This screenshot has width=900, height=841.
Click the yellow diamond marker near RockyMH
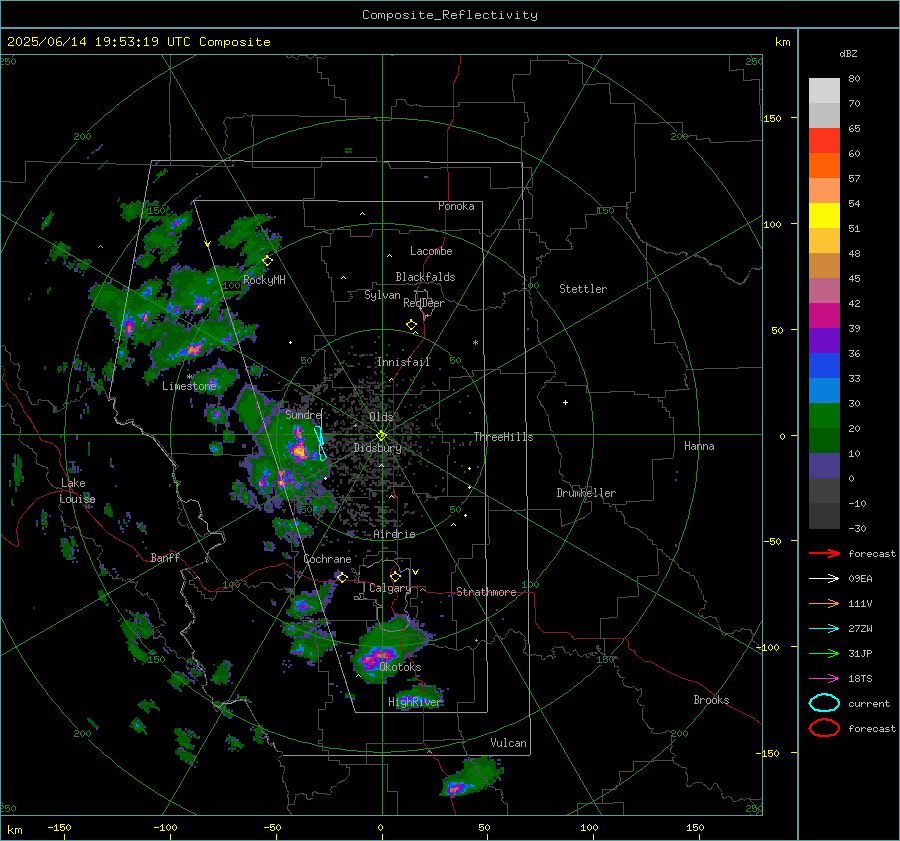[x=267, y=261]
